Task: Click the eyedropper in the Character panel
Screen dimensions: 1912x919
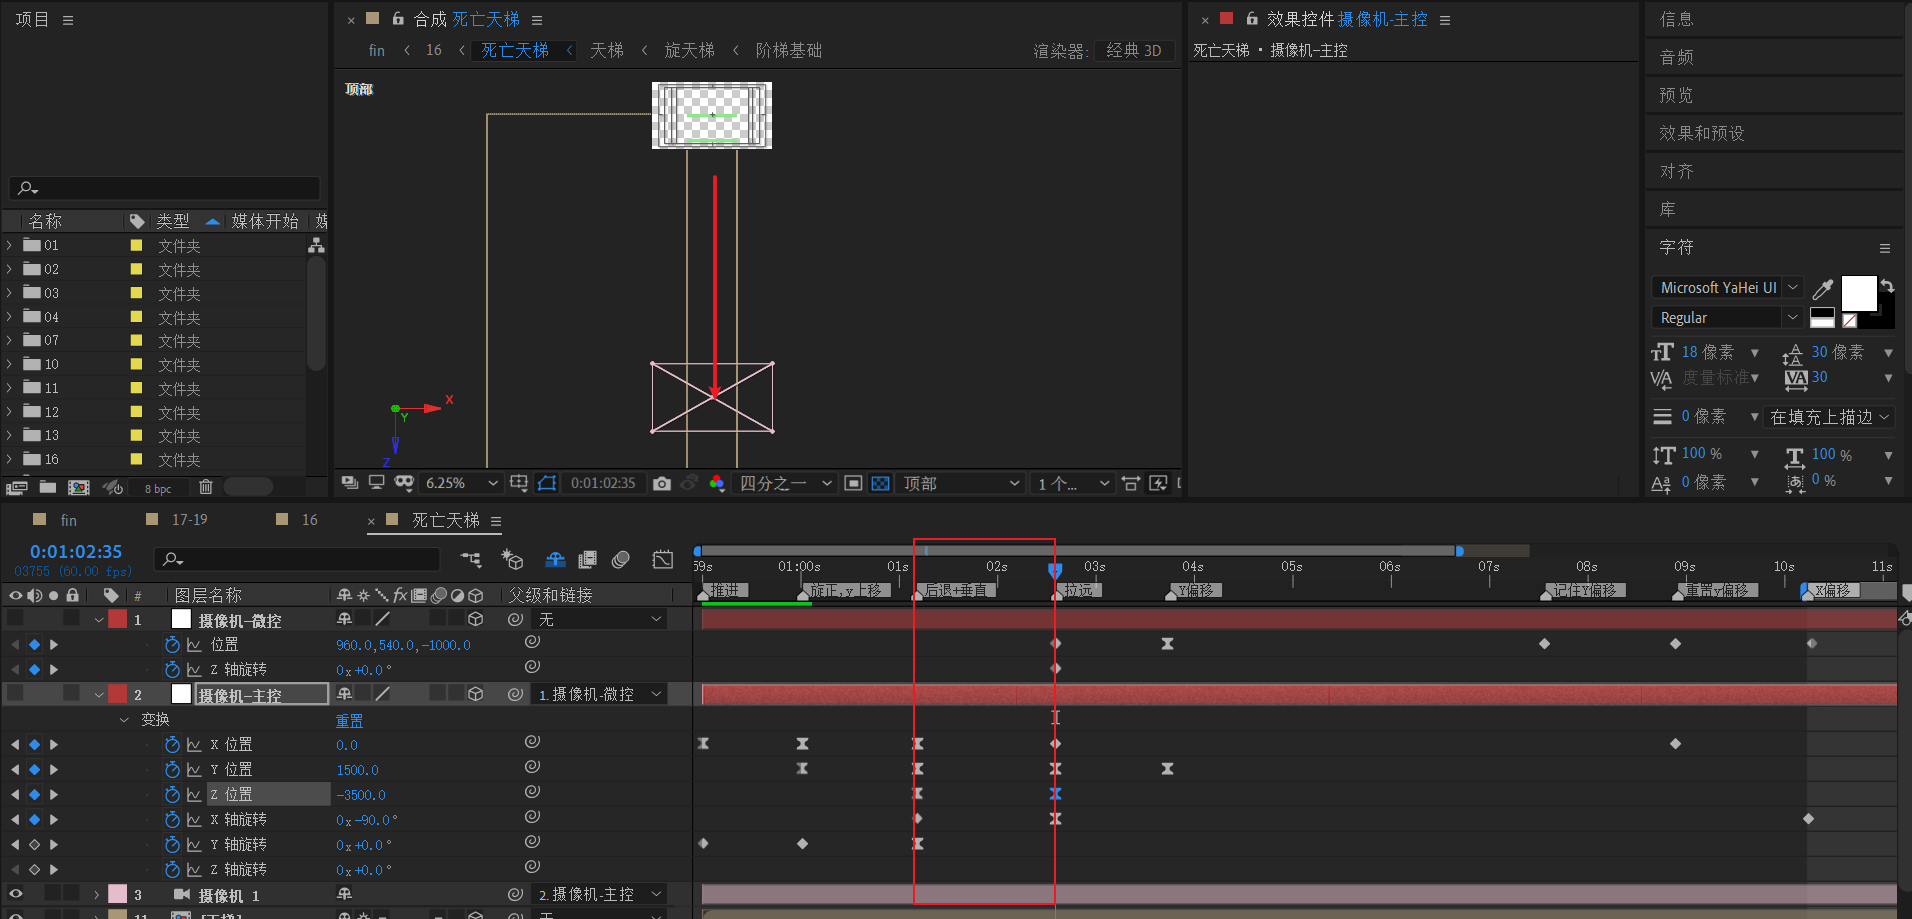Action: [1823, 289]
